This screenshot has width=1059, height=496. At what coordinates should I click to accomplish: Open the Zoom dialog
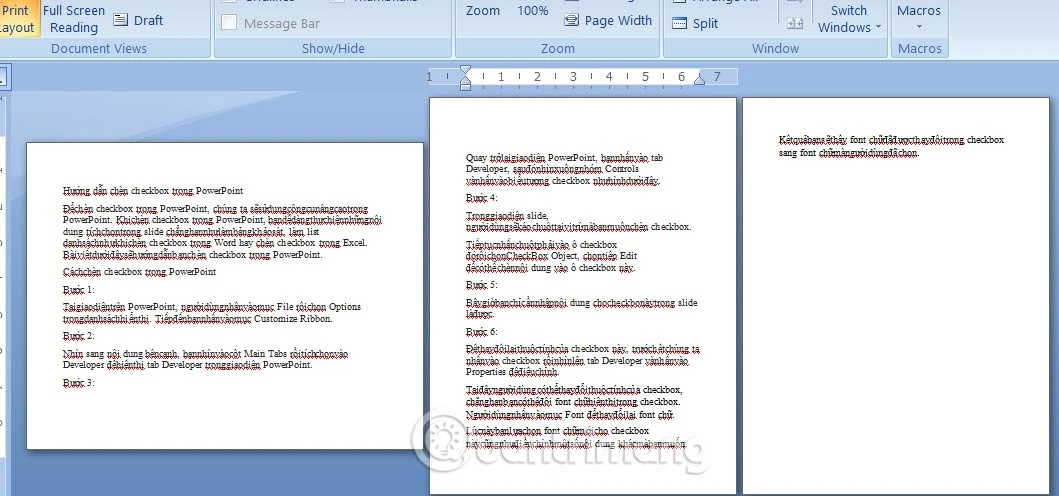[x=483, y=10]
